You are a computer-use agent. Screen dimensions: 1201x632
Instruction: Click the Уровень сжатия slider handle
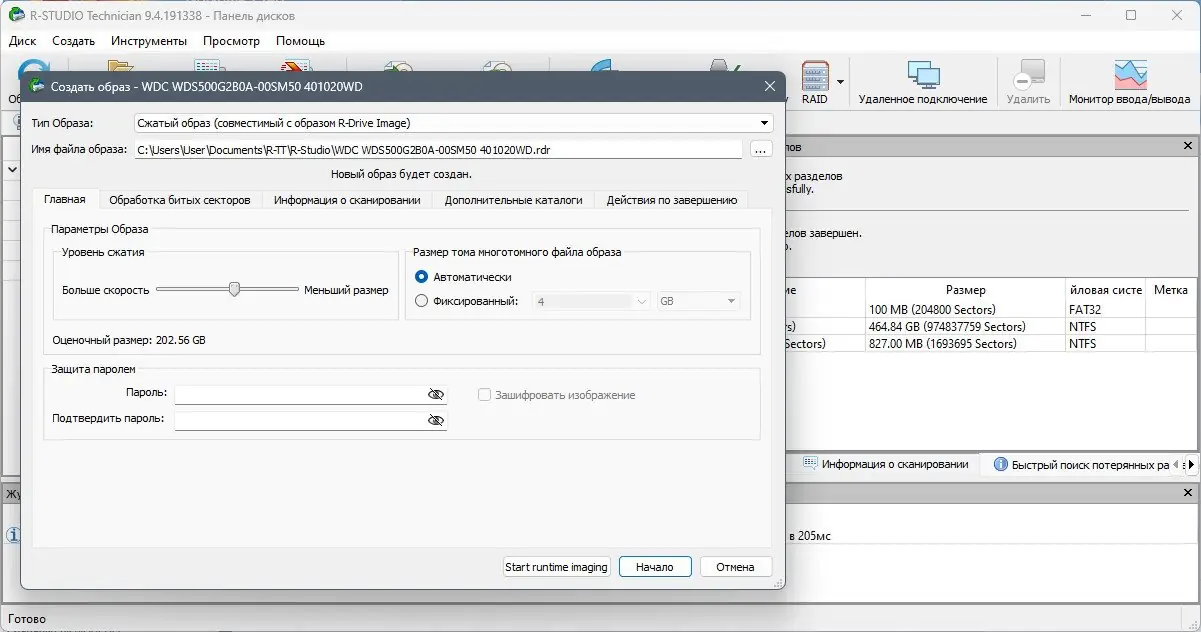235,288
